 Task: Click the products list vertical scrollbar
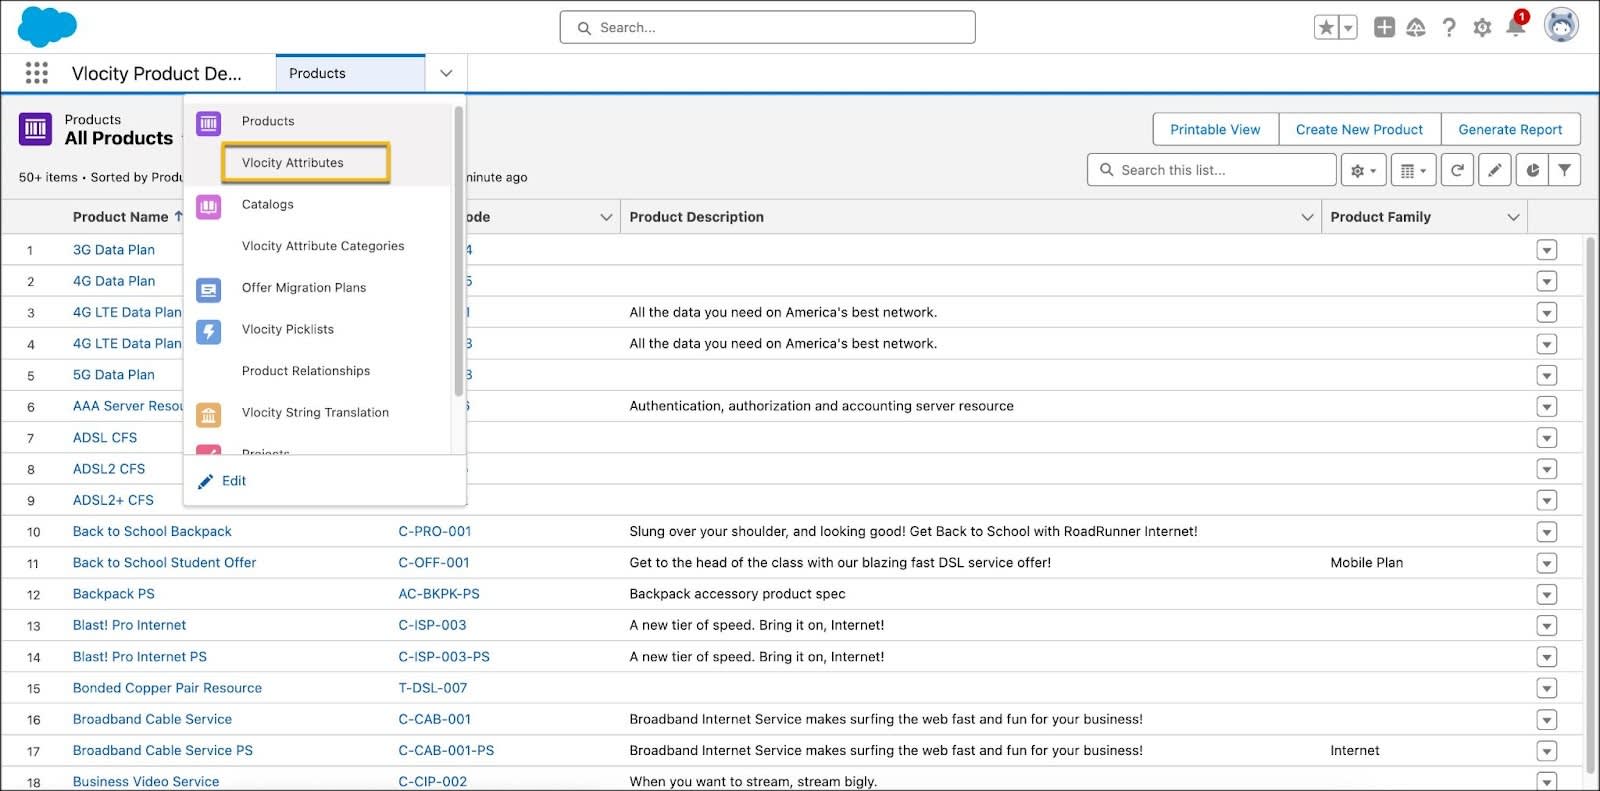coord(1591,505)
